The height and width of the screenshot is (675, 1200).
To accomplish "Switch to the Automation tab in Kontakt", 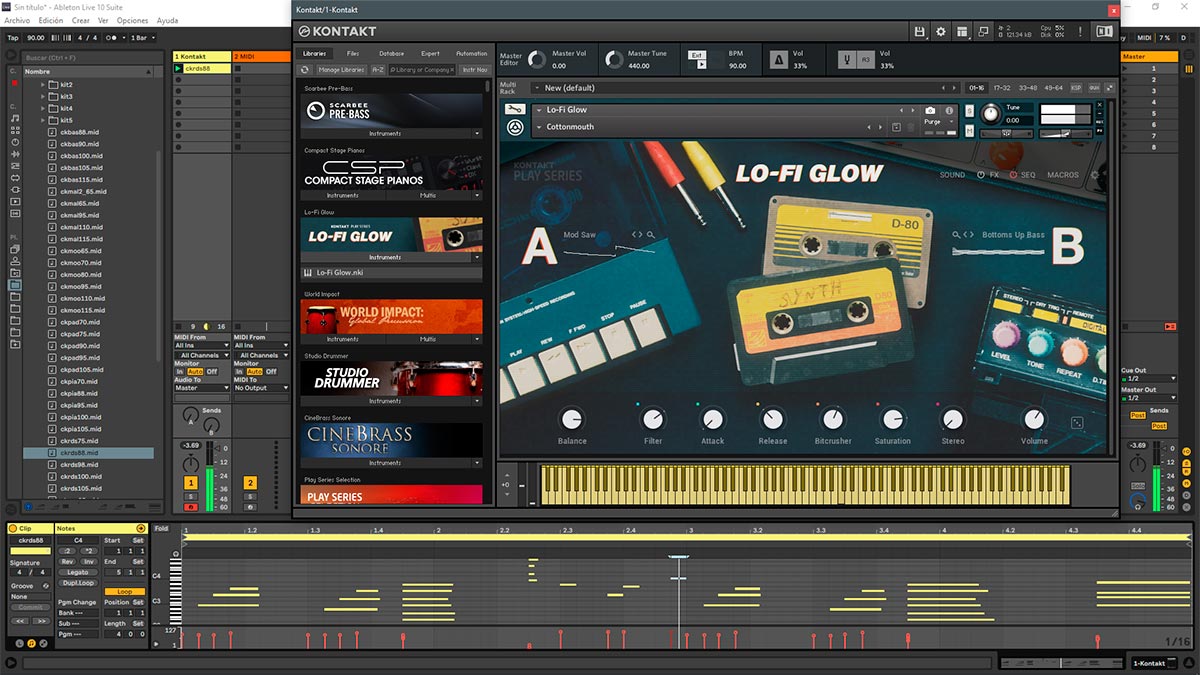I will click(471, 53).
